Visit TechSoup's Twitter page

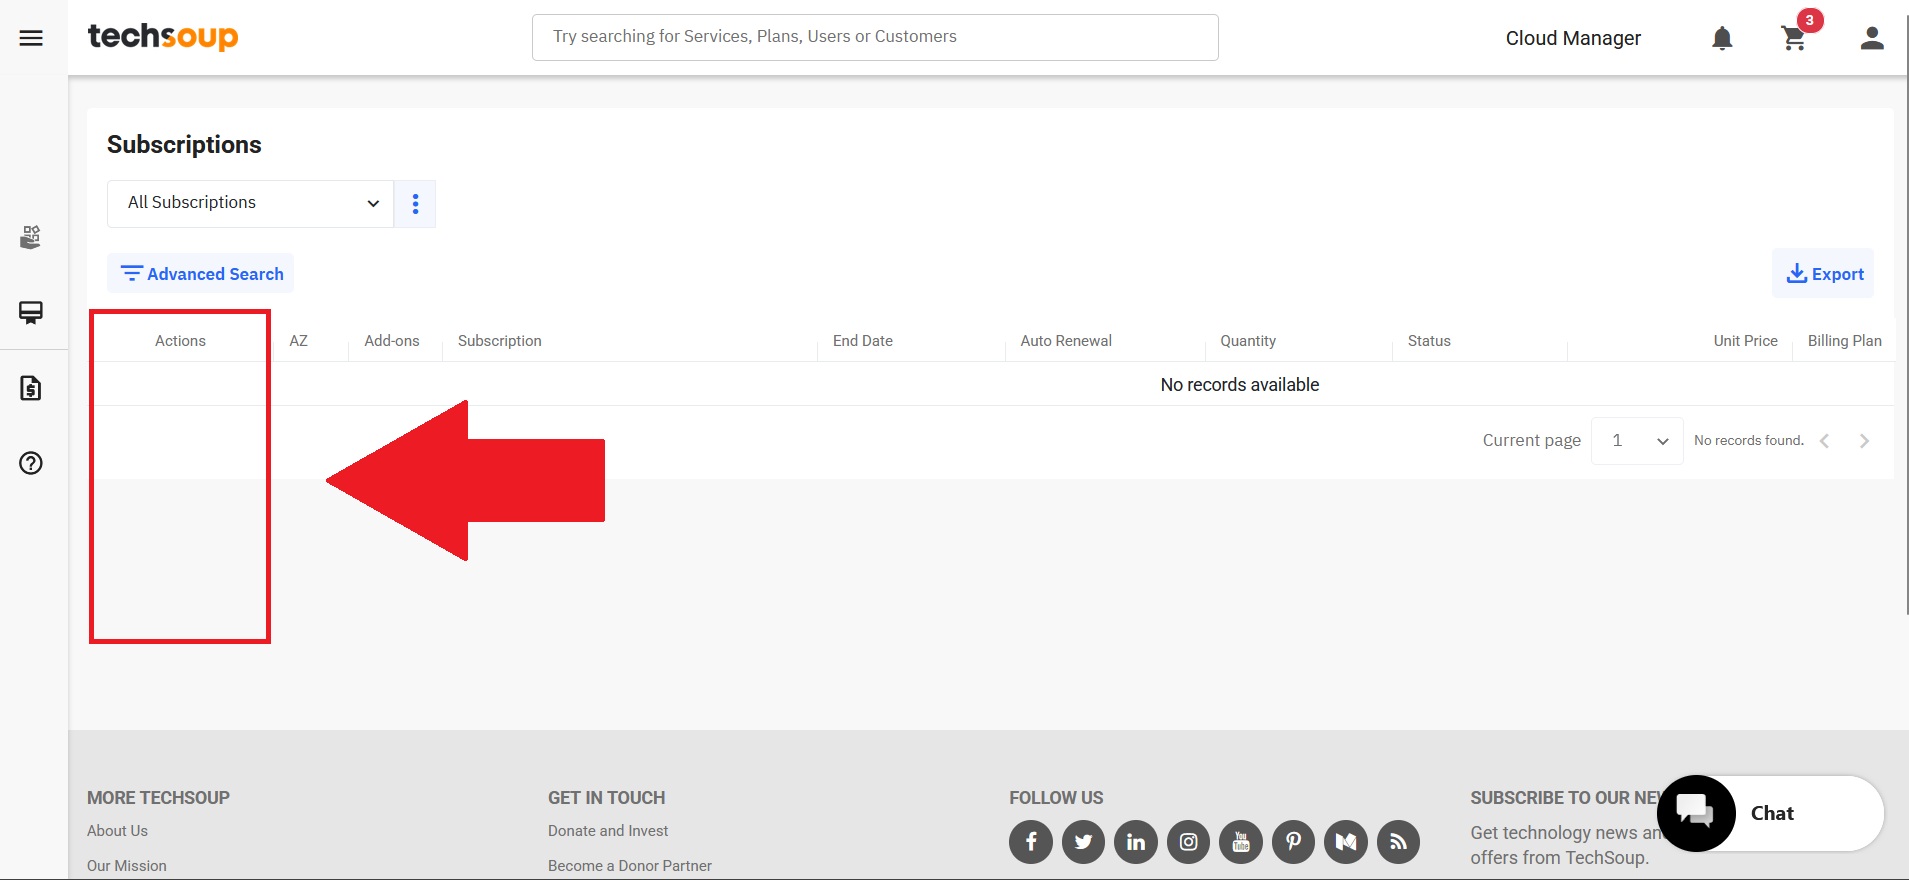coord(1083,842)
